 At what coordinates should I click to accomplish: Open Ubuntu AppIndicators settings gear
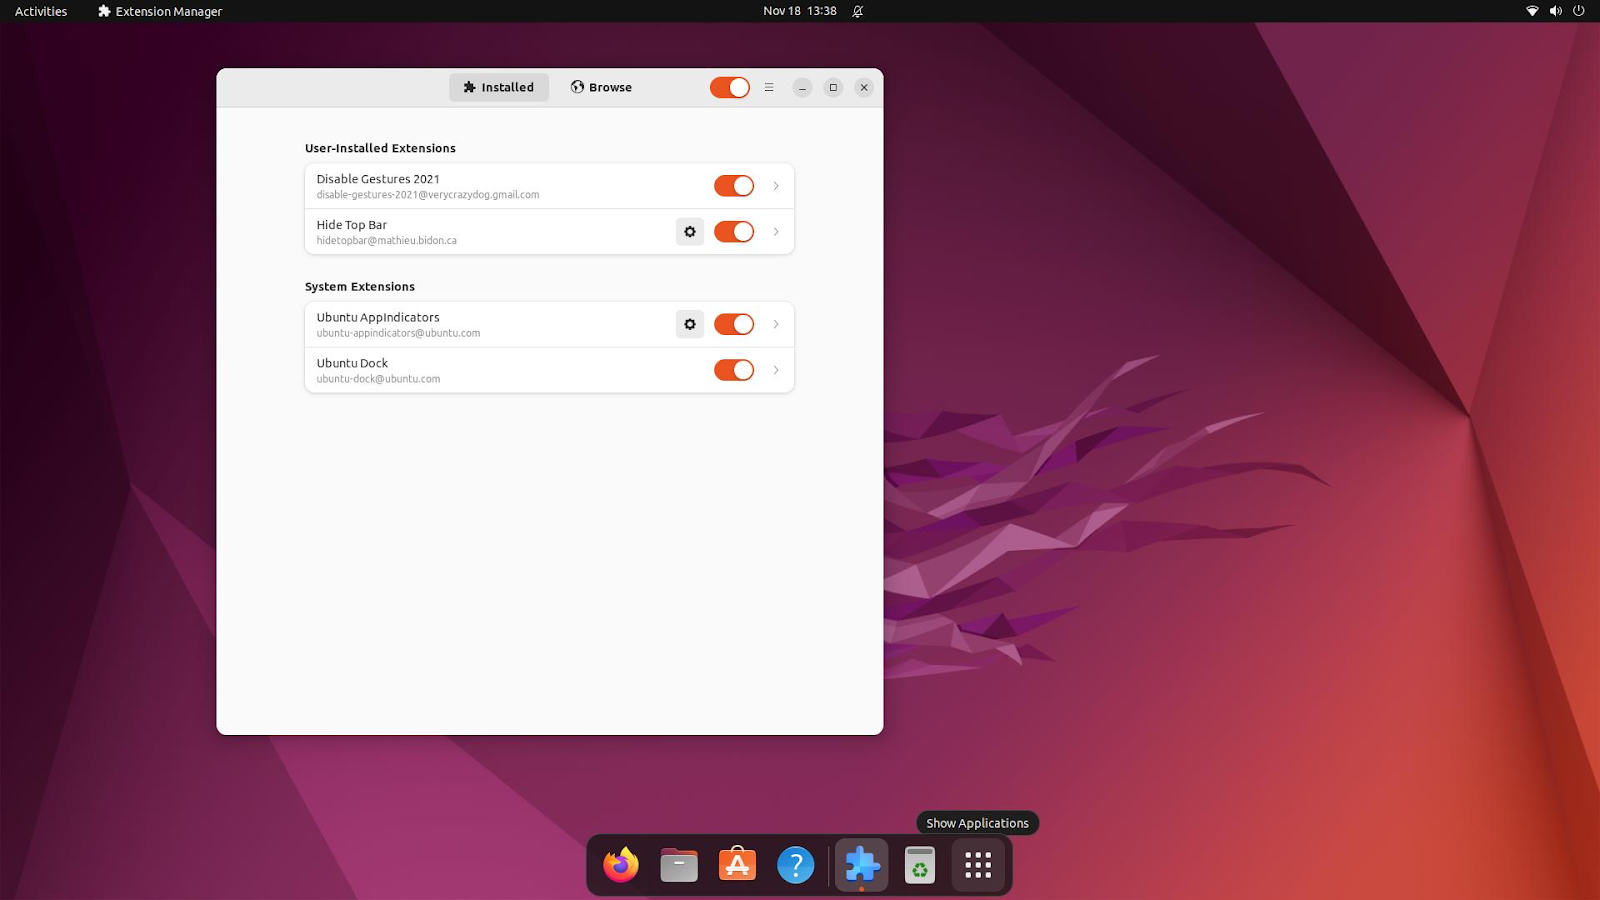coord(690,324)
